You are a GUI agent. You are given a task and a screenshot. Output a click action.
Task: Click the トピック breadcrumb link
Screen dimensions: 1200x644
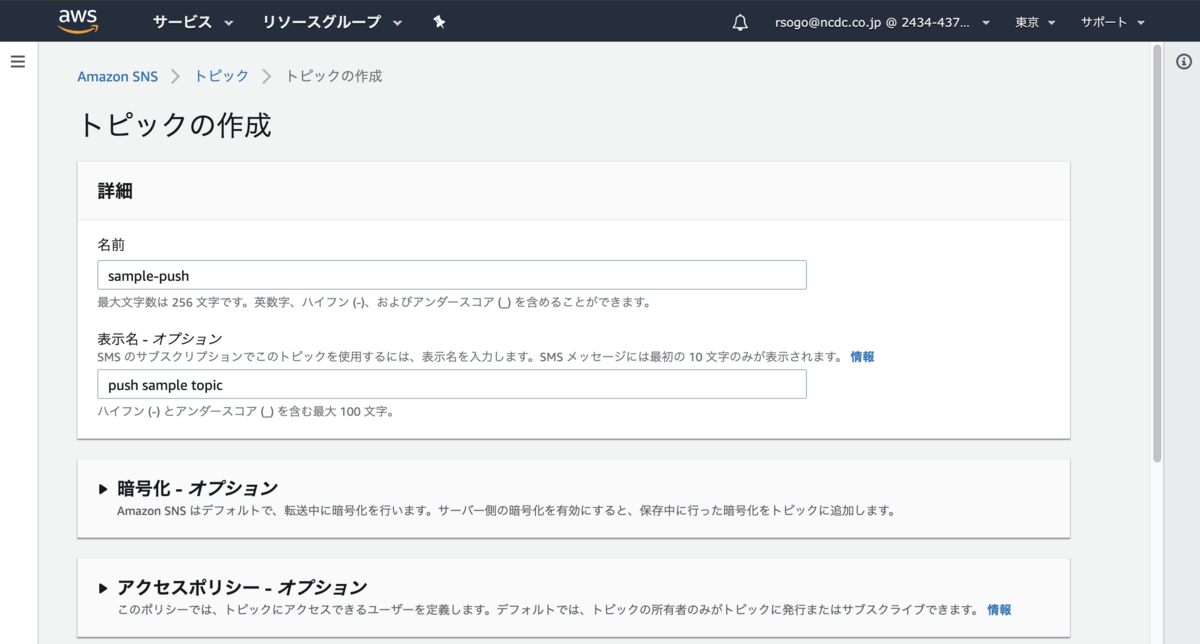pyautogui.click(x=221, y=75)
